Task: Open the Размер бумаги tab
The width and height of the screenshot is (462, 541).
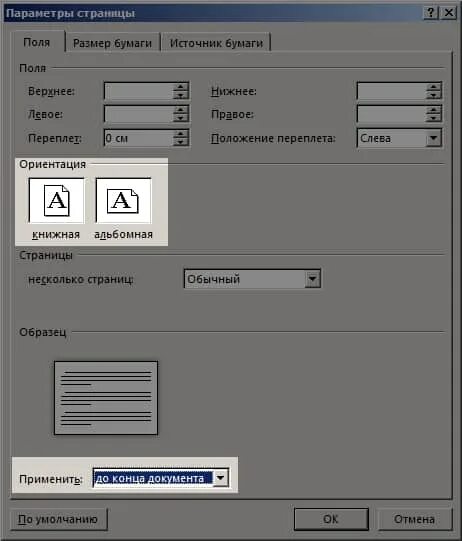Action: (x=112, y=43)
